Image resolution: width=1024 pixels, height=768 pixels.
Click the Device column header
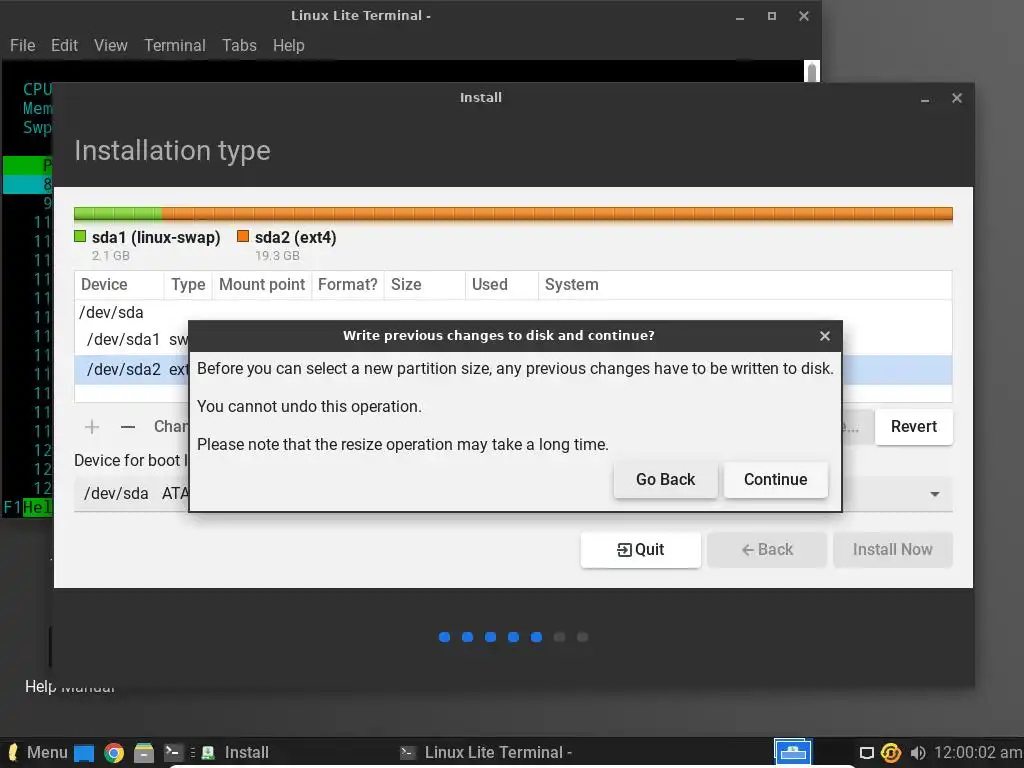click(118, 285)
